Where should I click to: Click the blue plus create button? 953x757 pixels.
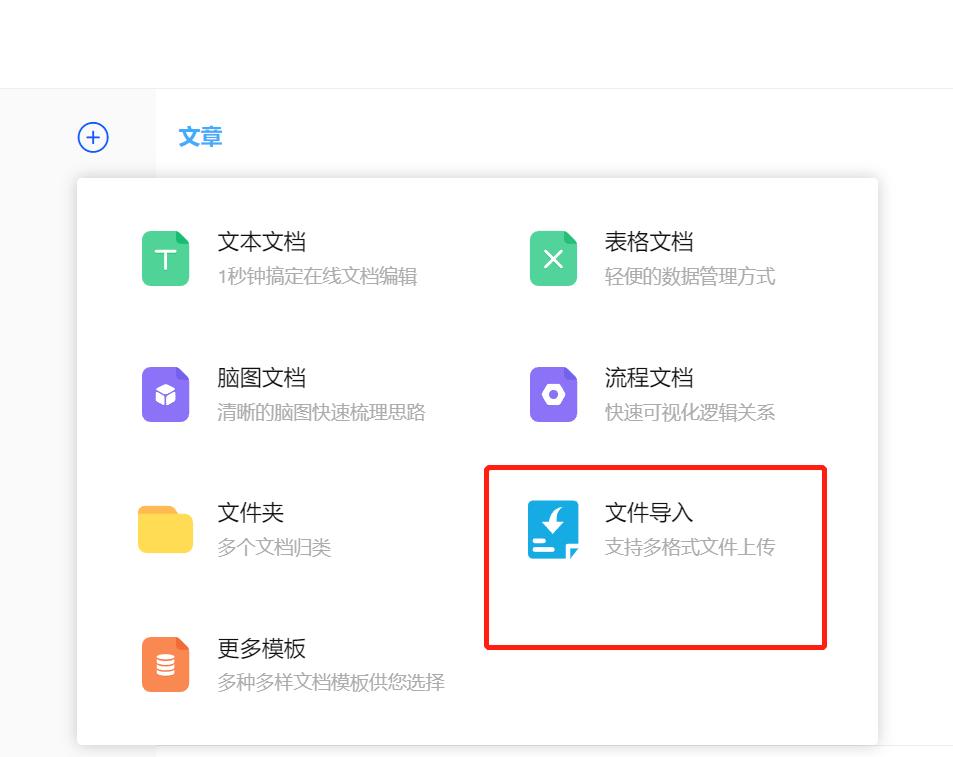[x=93, y=137]
